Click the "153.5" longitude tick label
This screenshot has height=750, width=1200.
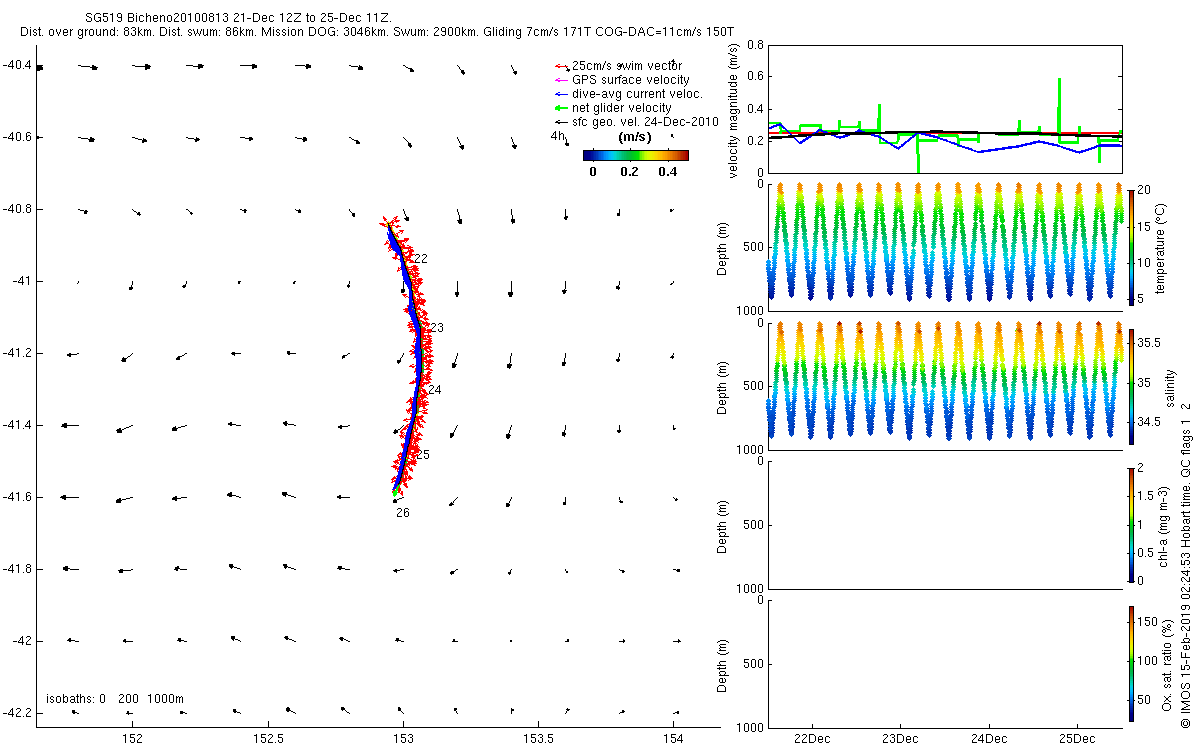pos(538,740)
